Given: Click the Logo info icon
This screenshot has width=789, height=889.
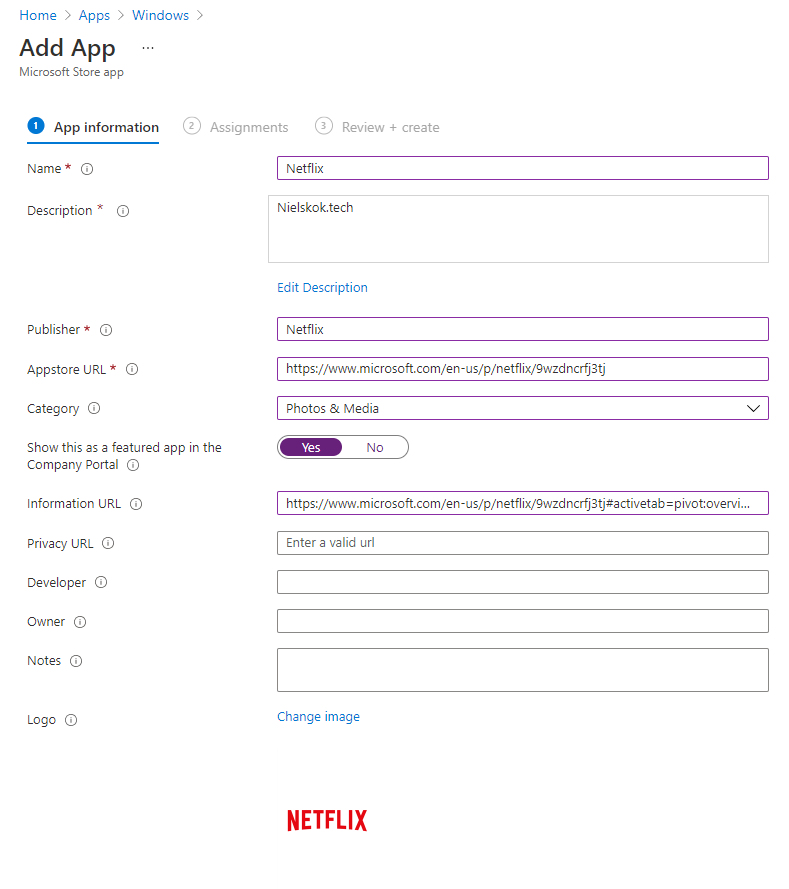Looking at the screenshot, I should 71,720.
